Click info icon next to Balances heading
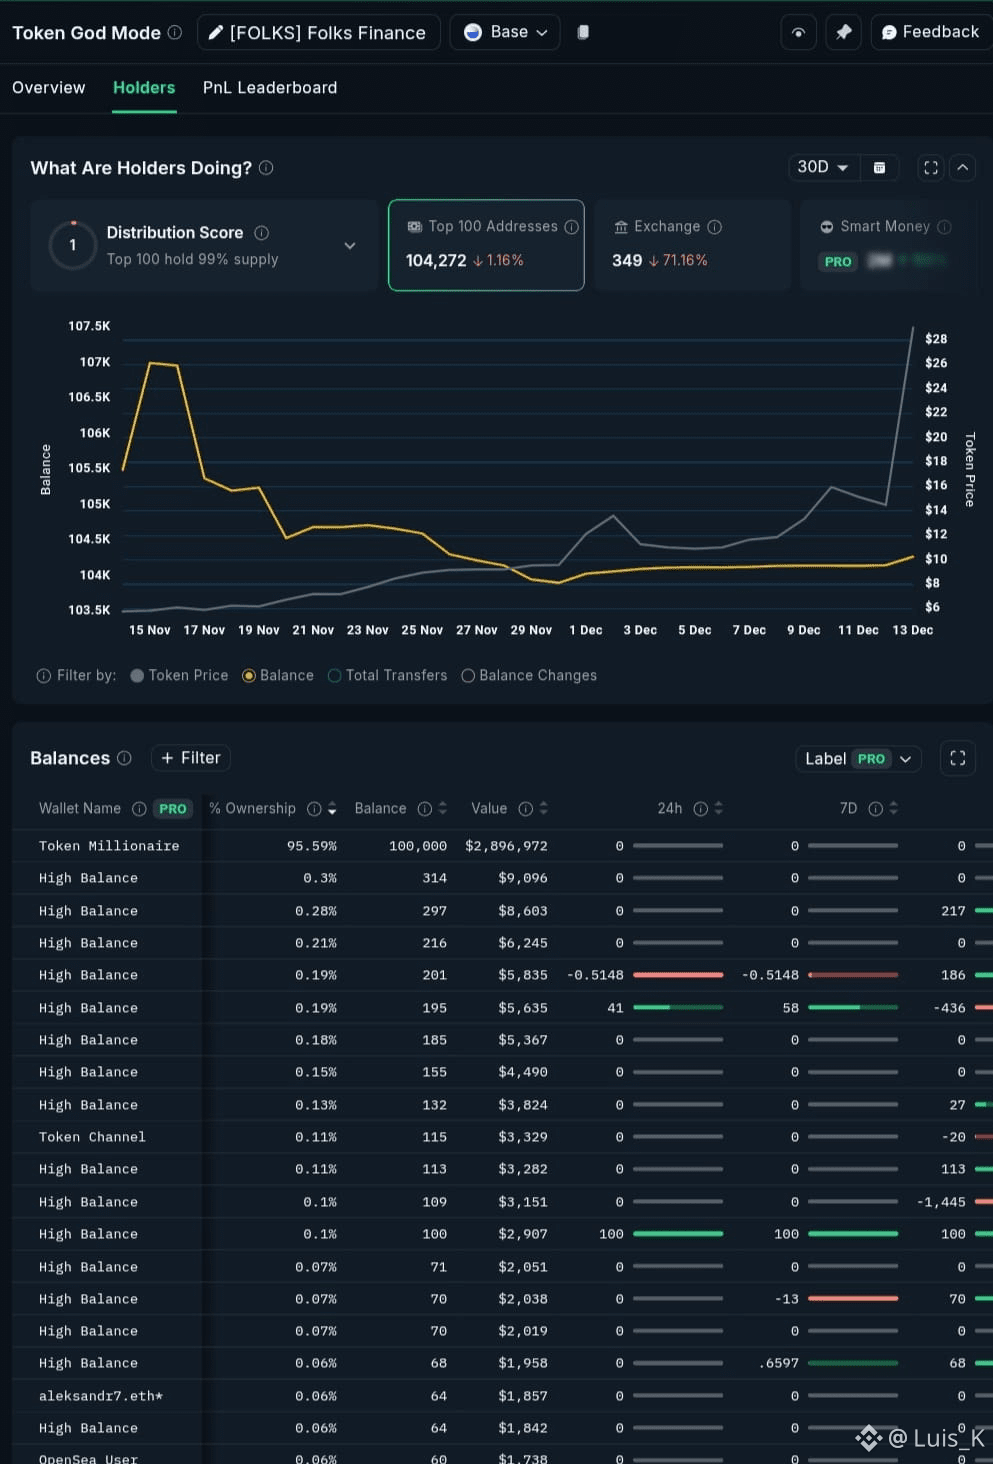This screenshot has height=1464, width=993. tap(124, 758)
